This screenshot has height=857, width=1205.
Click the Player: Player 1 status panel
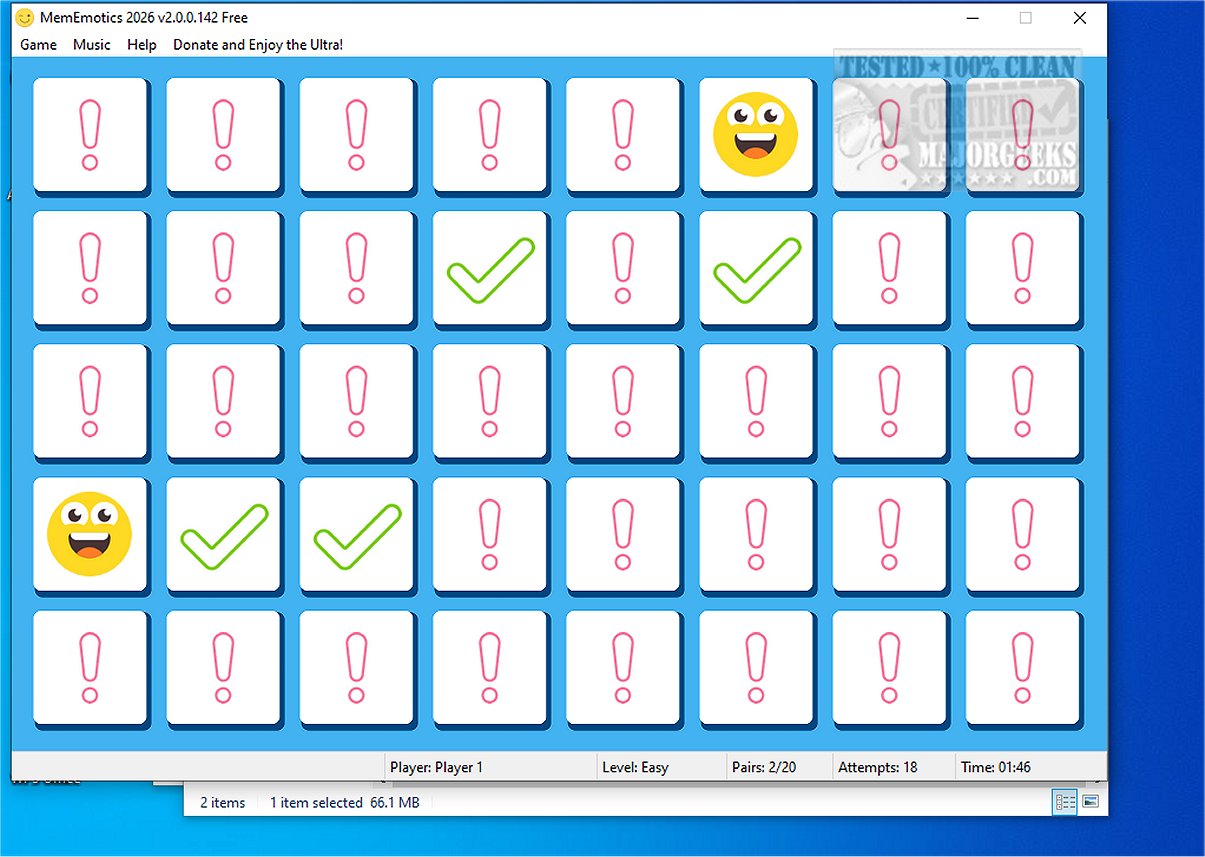(x=490, y=767)
